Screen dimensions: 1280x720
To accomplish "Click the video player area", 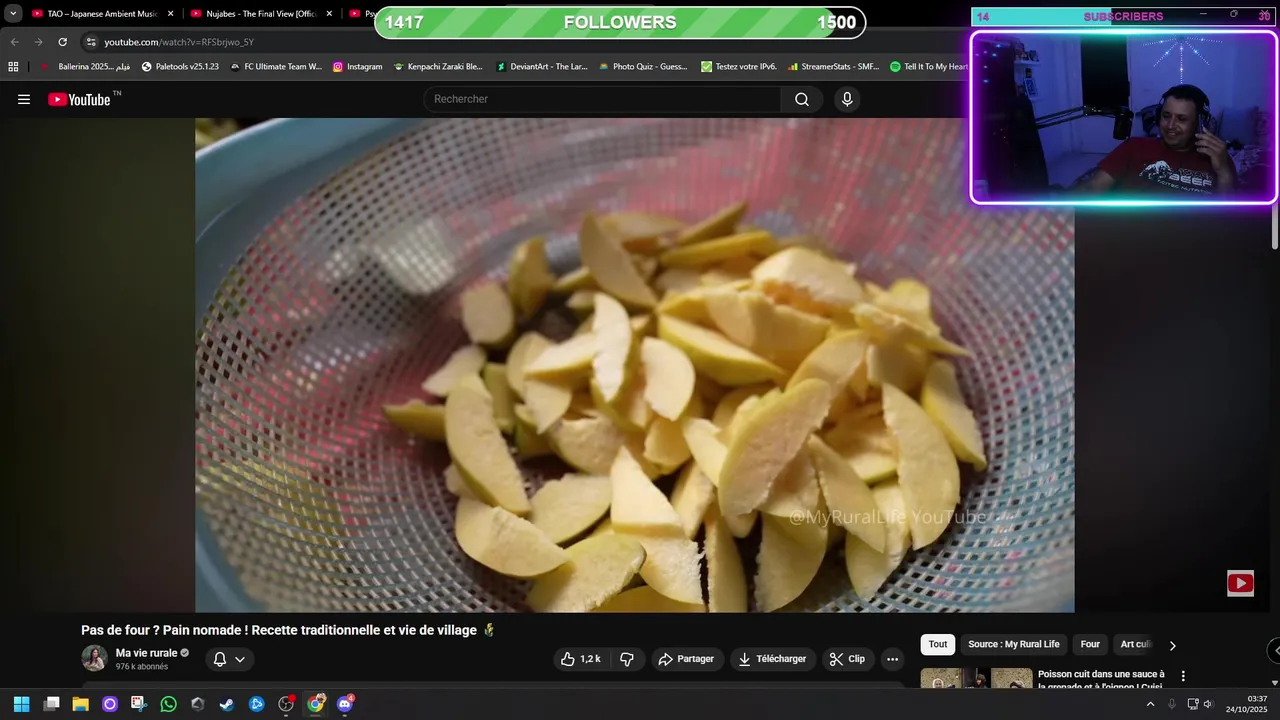I will [x=634, y=365].
